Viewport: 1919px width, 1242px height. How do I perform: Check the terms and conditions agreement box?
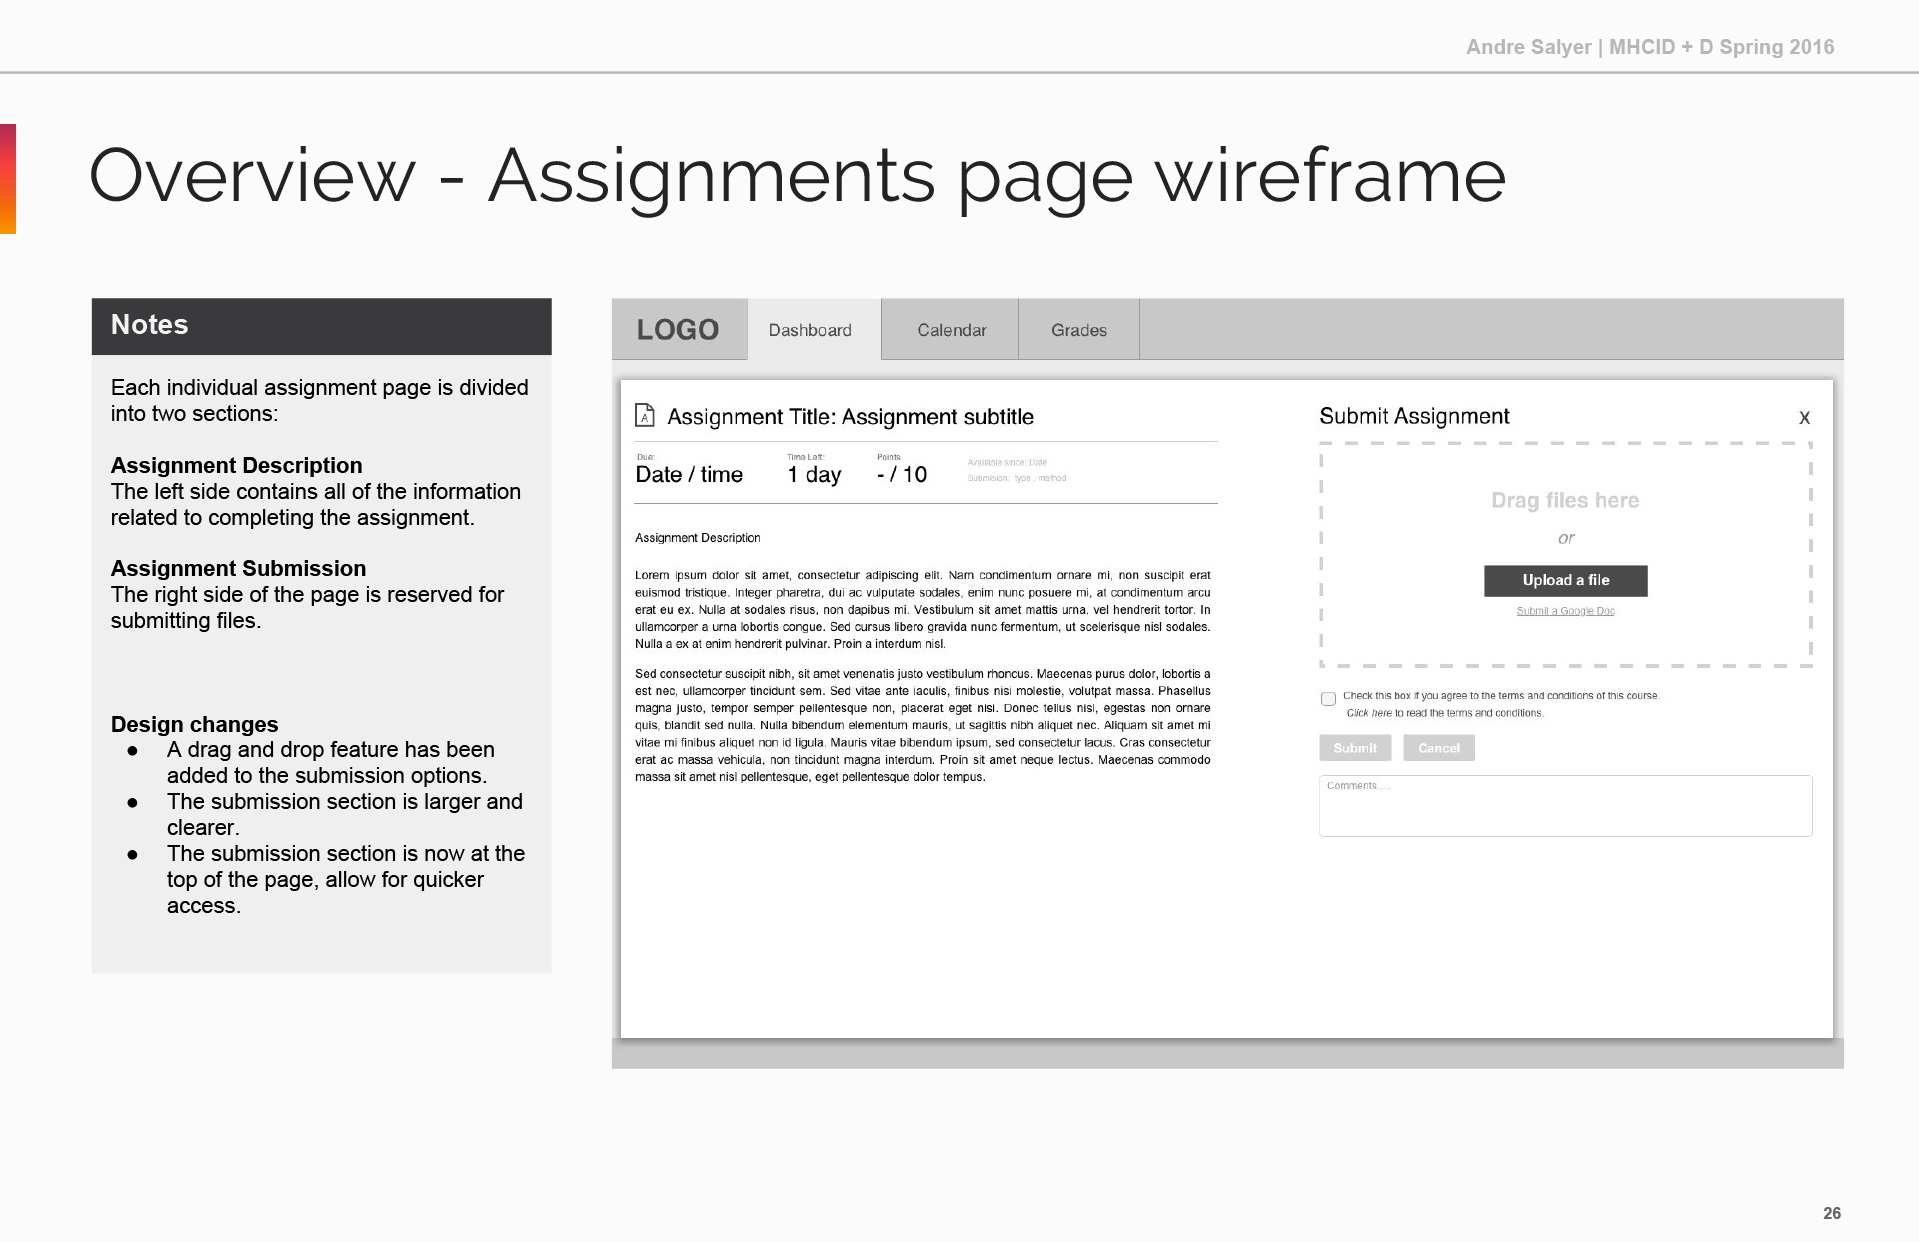point(1328,699)
